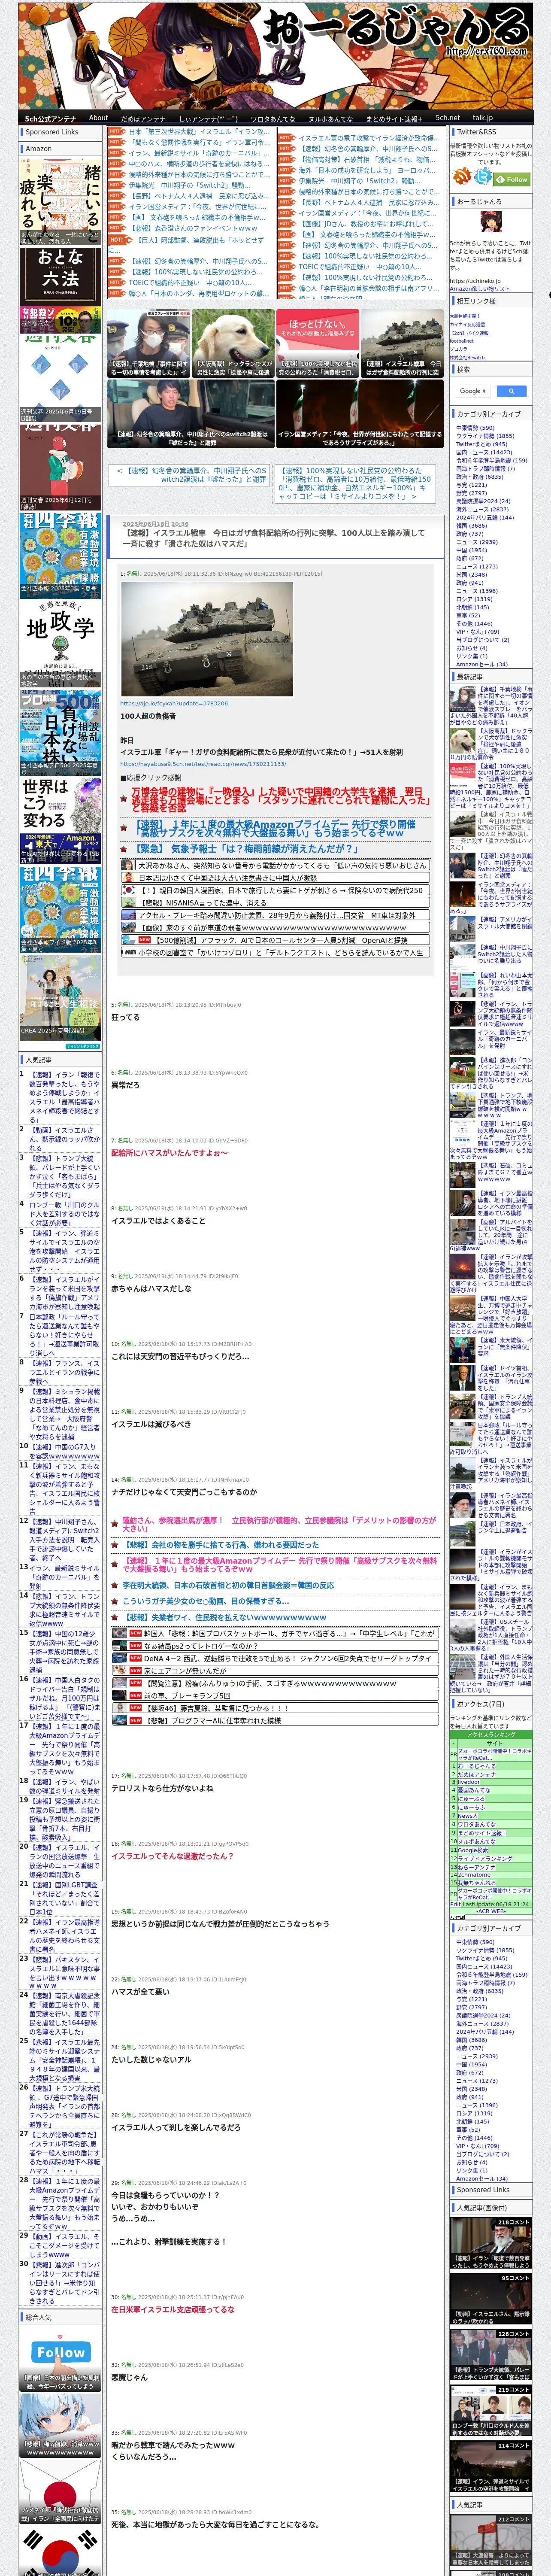The image size is (551, 2576).
Task: Open the まとめサイト速報+ nav item
Action: point(393,118)
